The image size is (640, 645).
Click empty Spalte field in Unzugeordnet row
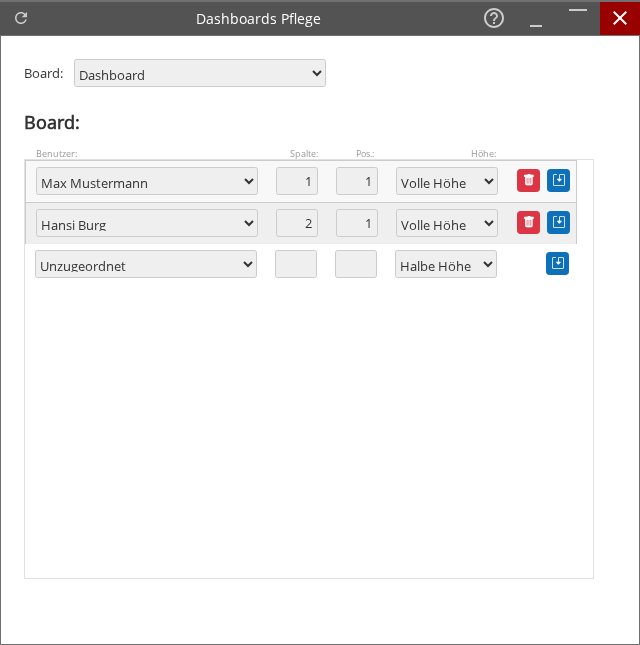tap(296, 265)
